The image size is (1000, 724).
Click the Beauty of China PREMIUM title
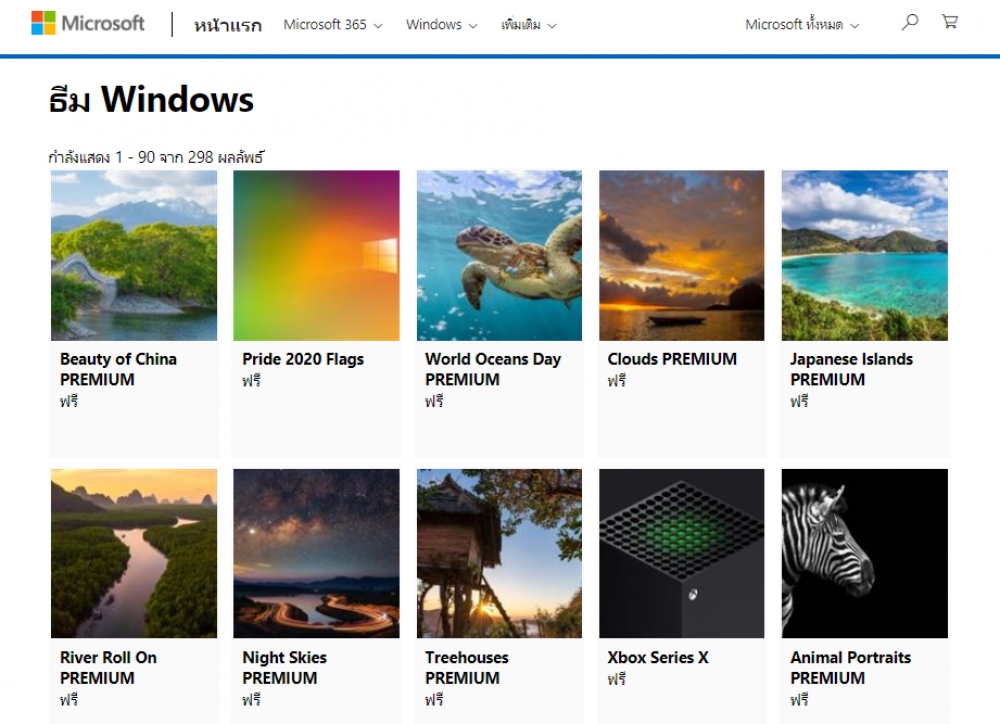pyautogui.click(x=118, y=369)
